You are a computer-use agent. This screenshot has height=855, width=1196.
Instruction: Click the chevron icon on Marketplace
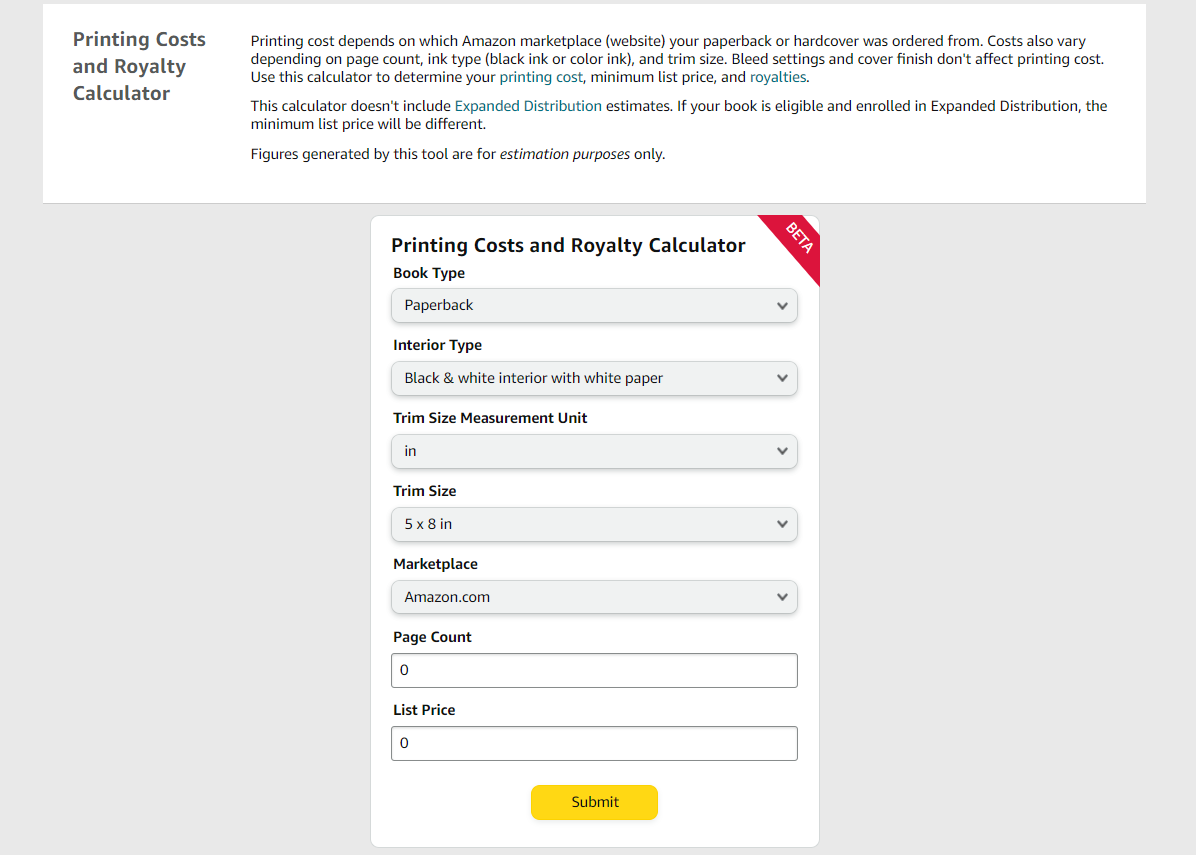(783, 597)
